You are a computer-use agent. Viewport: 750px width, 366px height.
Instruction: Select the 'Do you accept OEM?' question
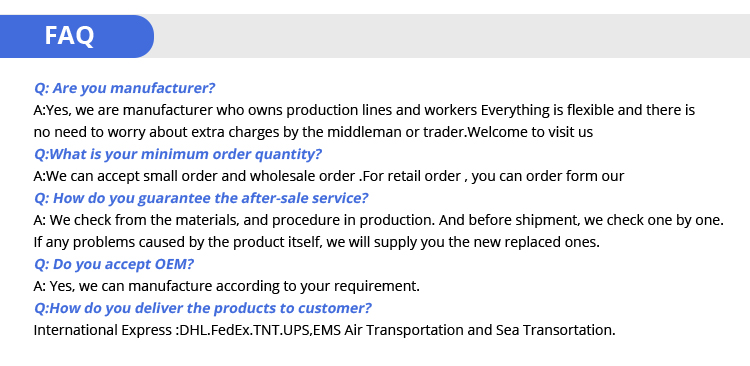click(114, 265)
